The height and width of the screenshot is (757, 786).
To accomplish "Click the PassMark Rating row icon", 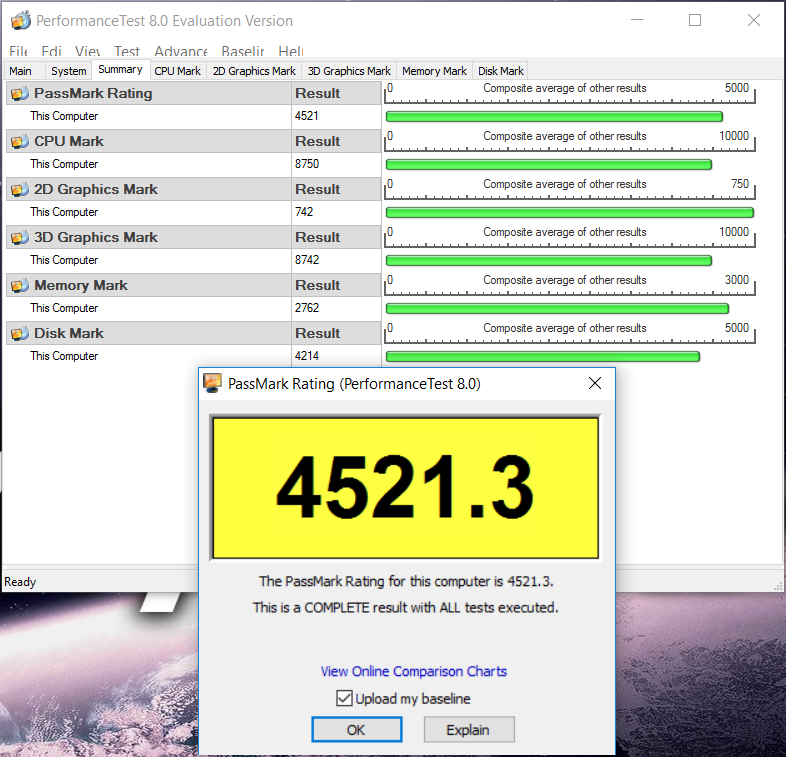I will (20, 93).
